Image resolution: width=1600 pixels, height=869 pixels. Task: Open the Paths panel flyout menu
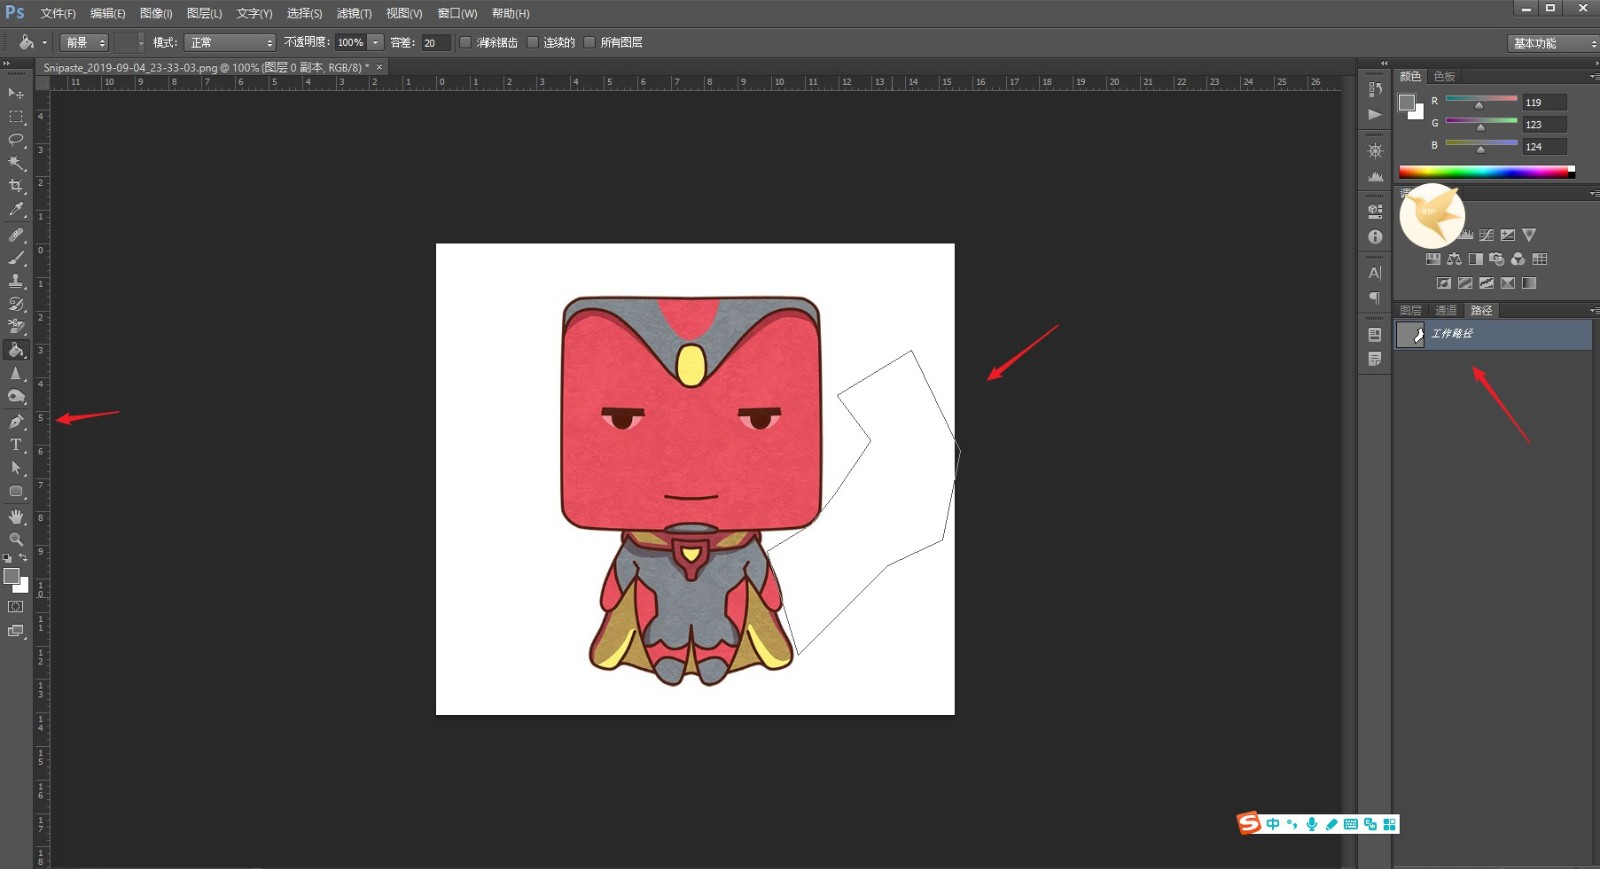(1593, 310)
